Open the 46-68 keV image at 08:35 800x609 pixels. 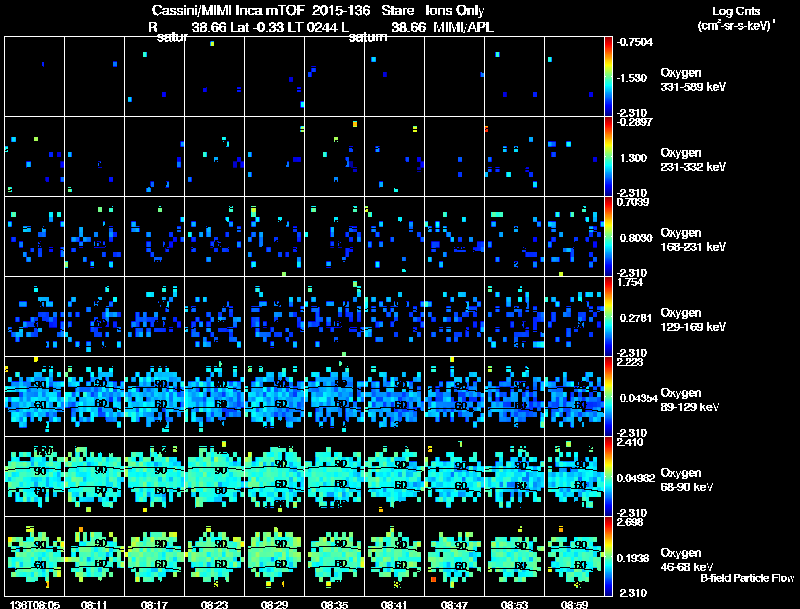pyautogui.click(x=335, y=556)
